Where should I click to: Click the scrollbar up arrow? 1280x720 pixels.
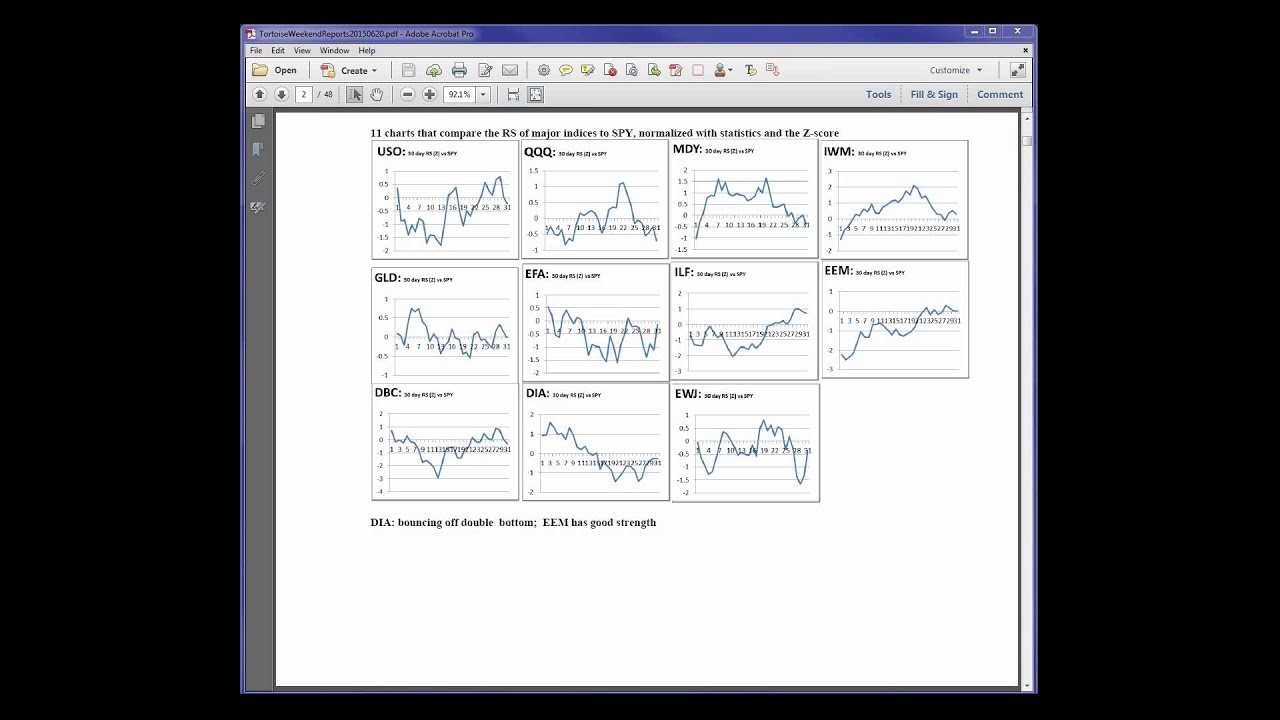[1026, 118]
